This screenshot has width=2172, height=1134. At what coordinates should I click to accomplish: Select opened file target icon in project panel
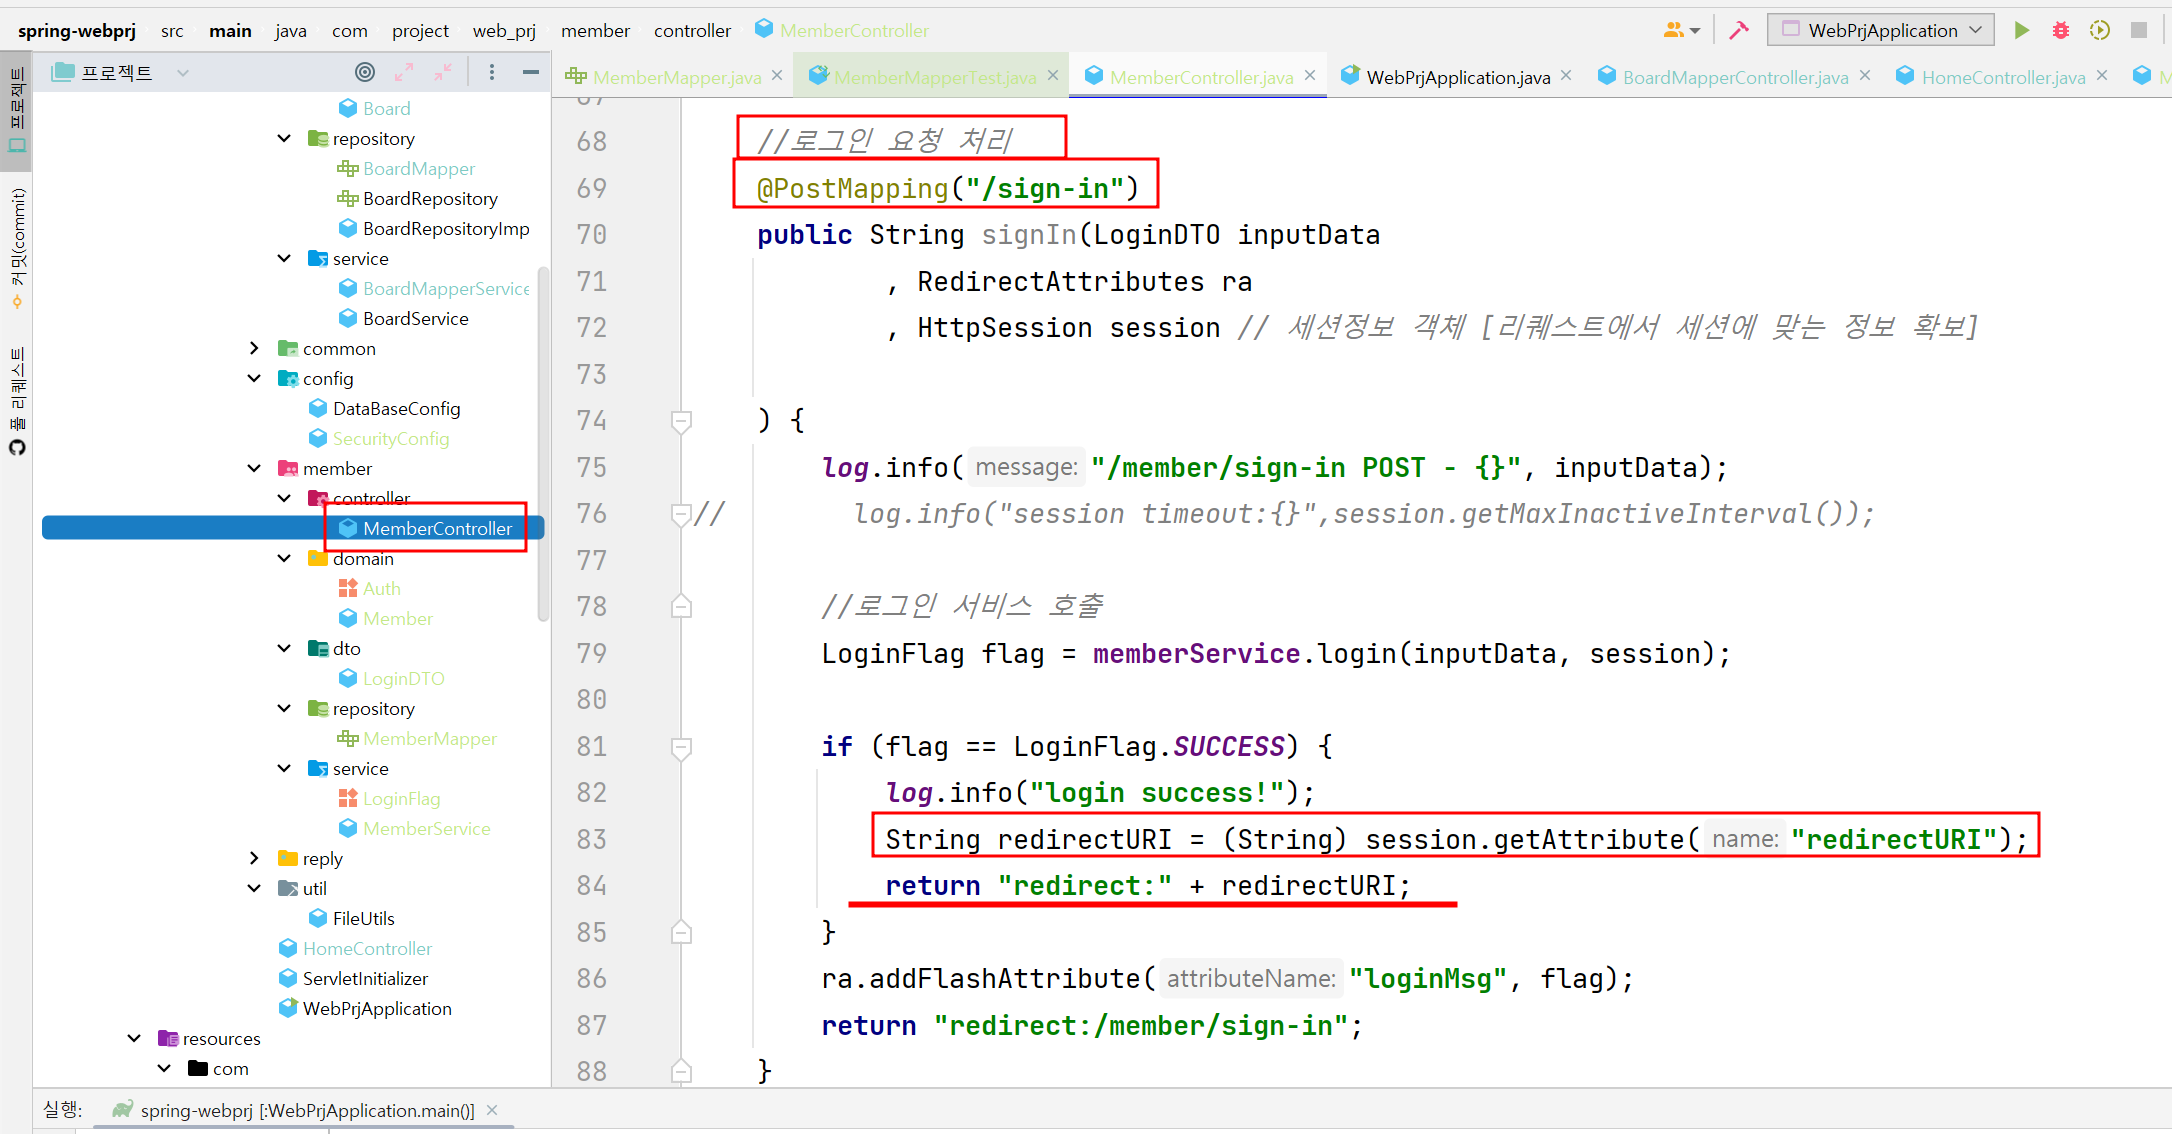[365, 72]
